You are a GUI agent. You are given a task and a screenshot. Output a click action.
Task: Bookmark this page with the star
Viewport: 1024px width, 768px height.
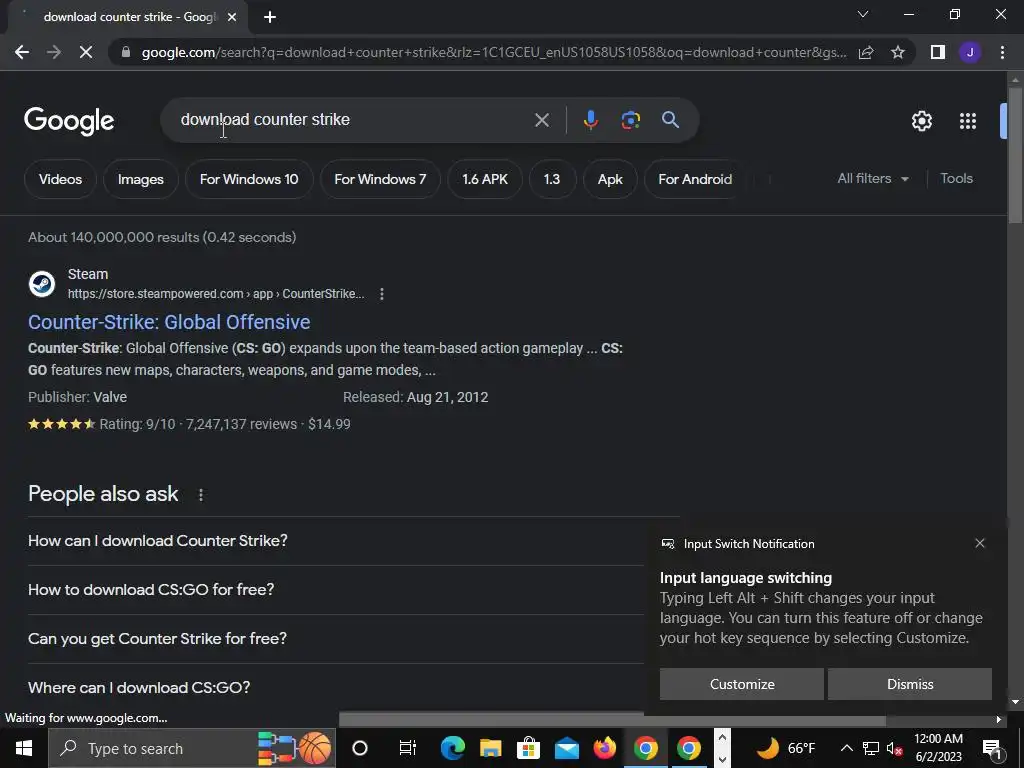(x=898, y=52)
